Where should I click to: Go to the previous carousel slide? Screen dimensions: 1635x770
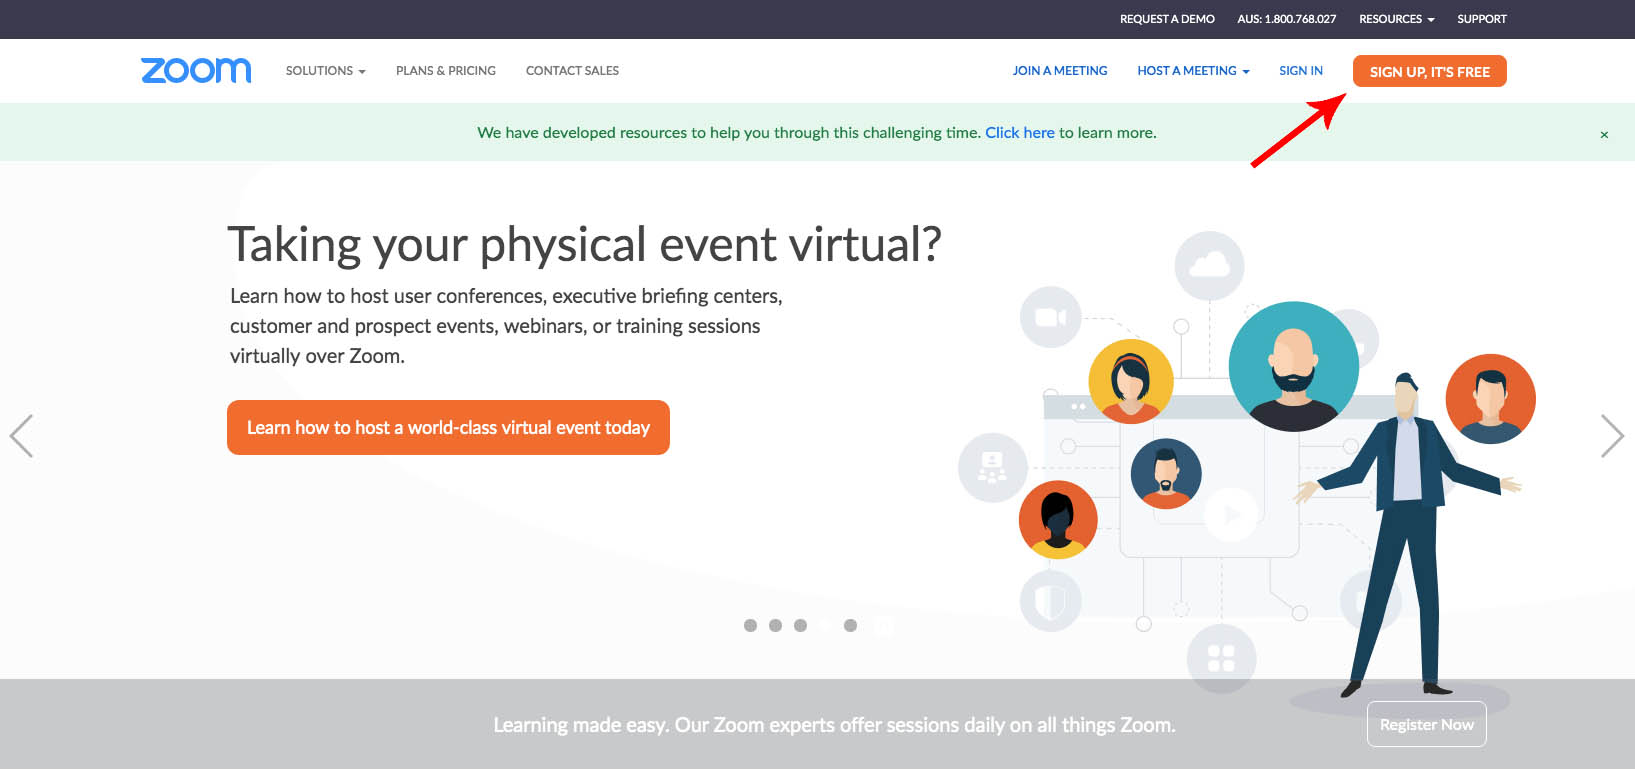pyautogui.click(x=21, y=436)
